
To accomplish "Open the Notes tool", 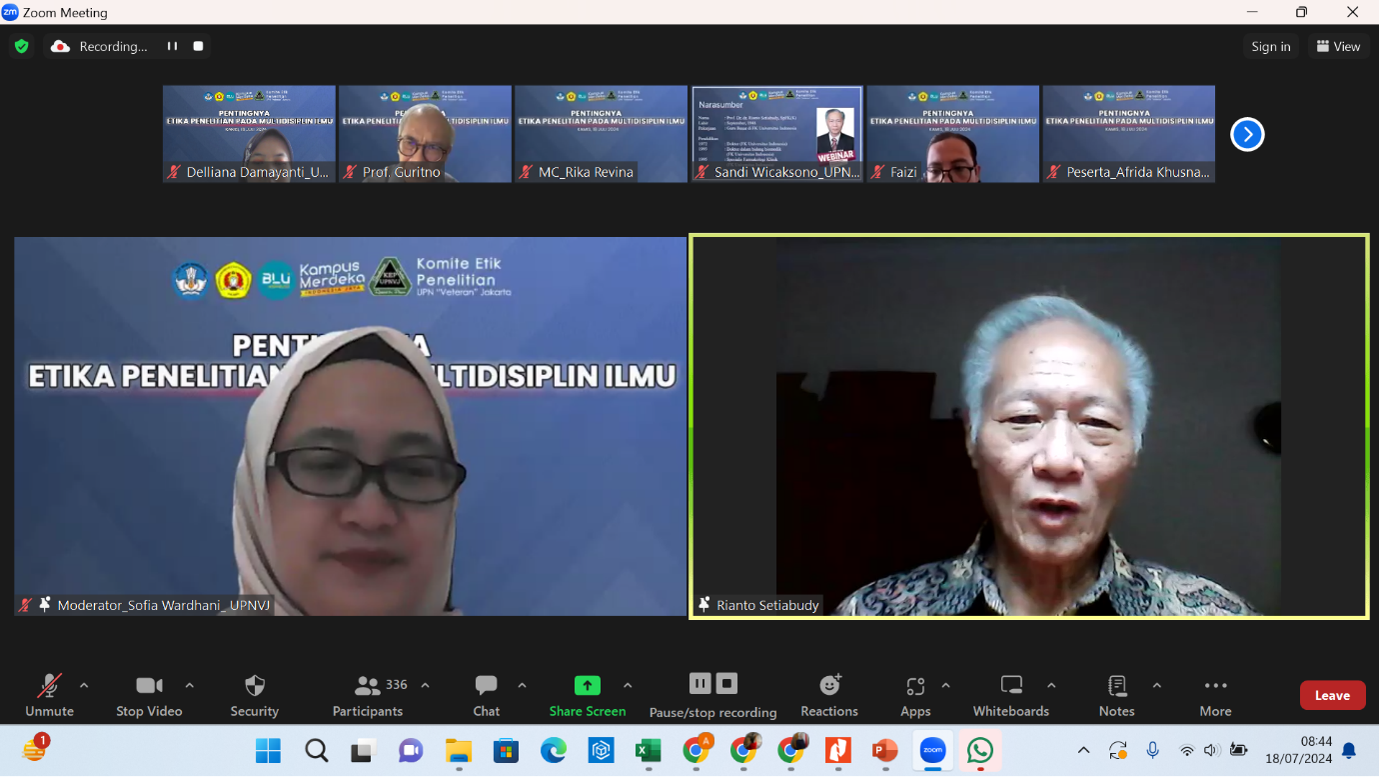I will click(x=1116, y=695).
